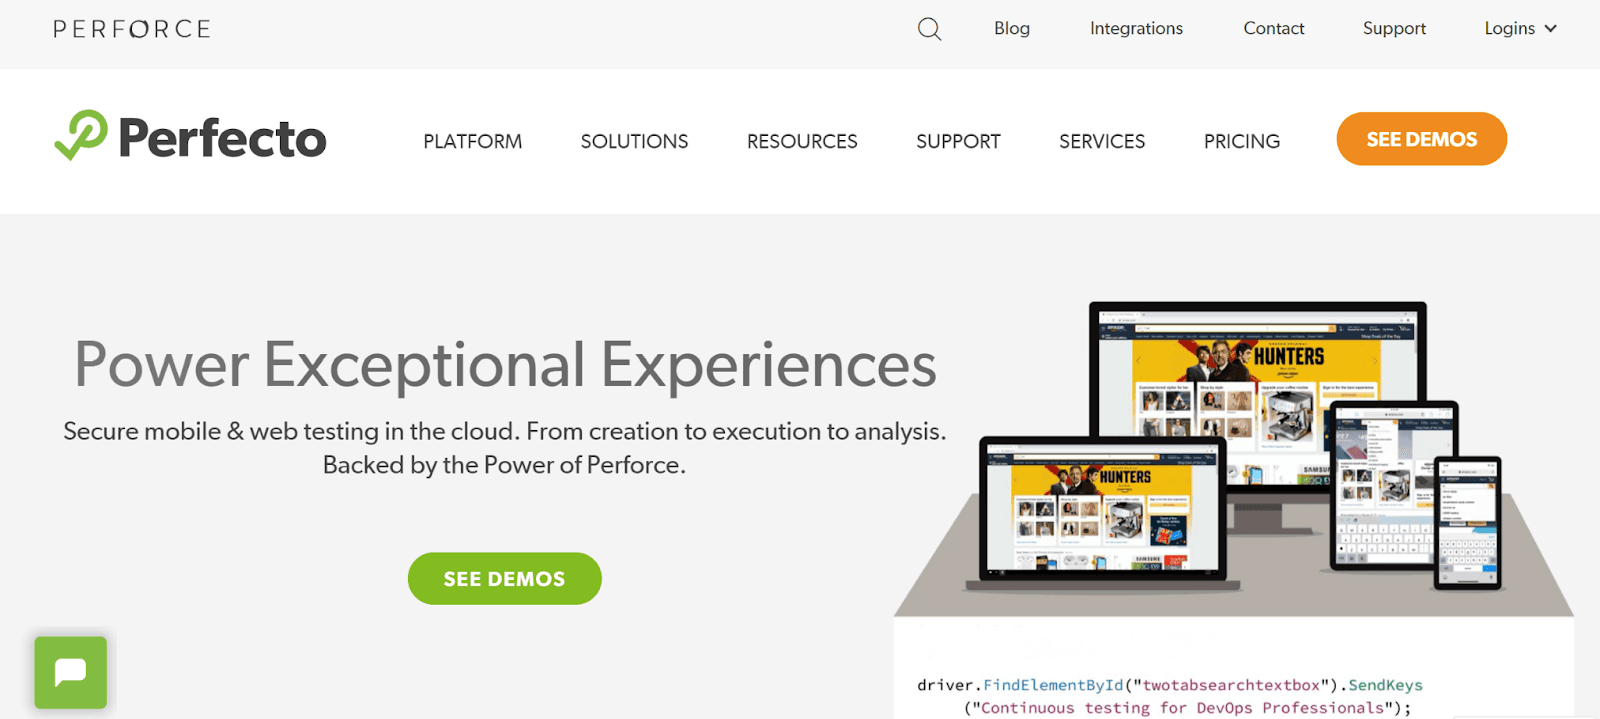Screen dimensions: 1600x719
Task: Expand the Logins dropdown chevron
Action: pyautogui.click(x=1550, y=29)
